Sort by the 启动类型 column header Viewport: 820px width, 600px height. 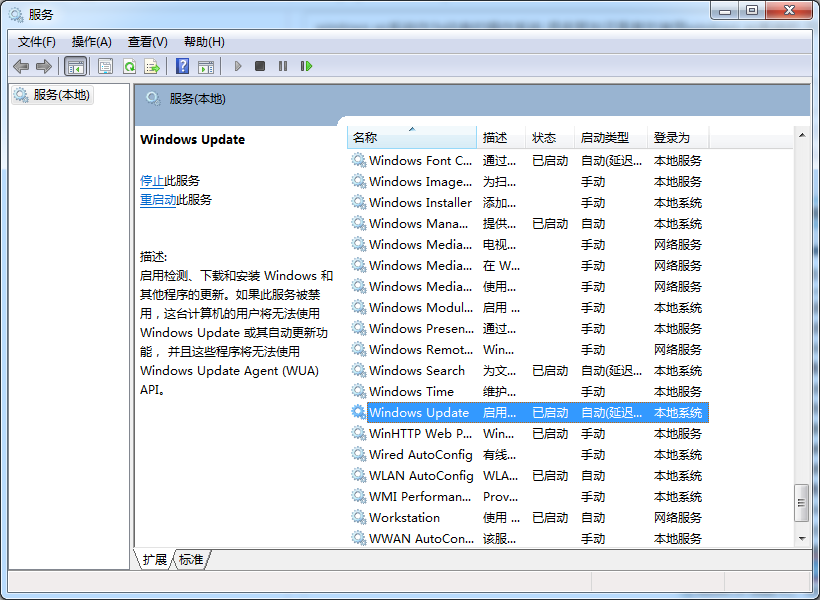tap(611, 138)
